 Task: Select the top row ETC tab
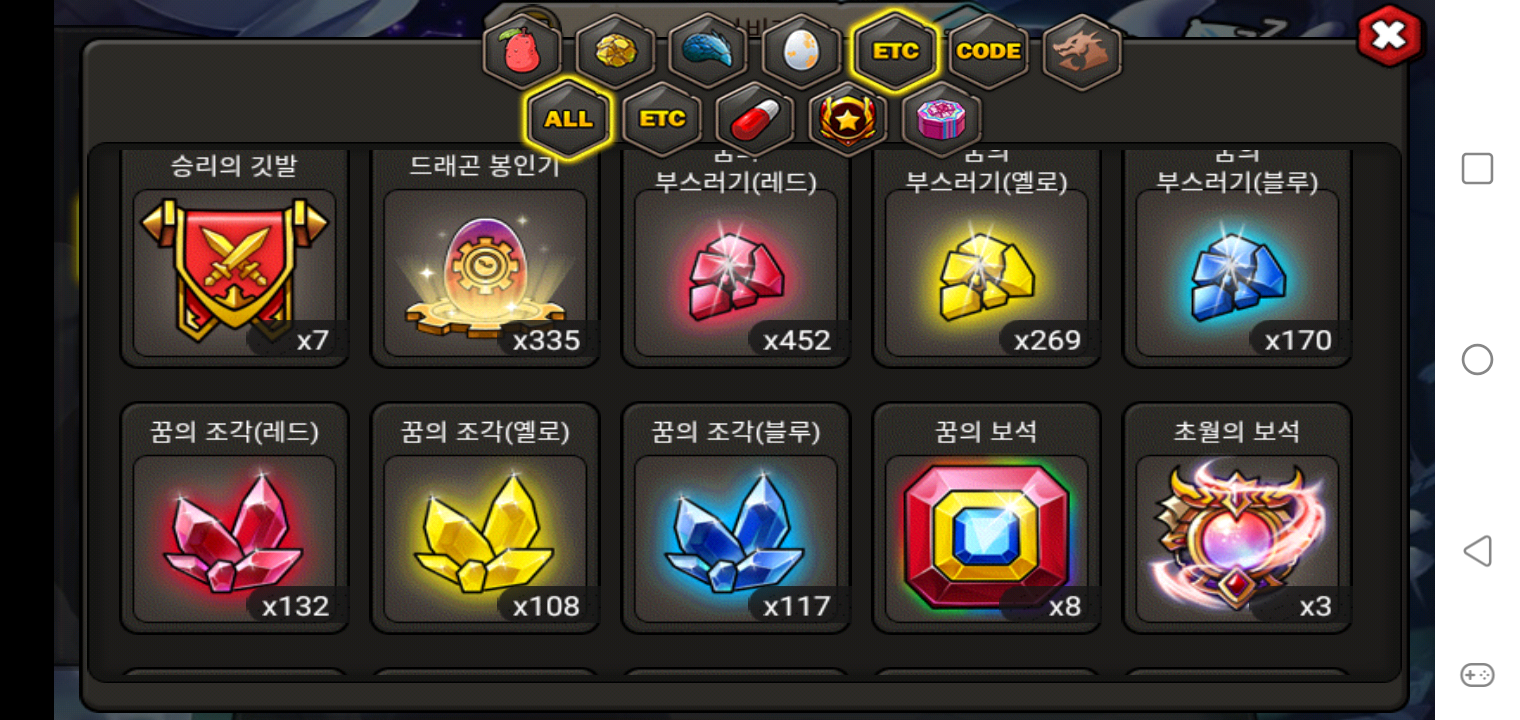(895, 51)
